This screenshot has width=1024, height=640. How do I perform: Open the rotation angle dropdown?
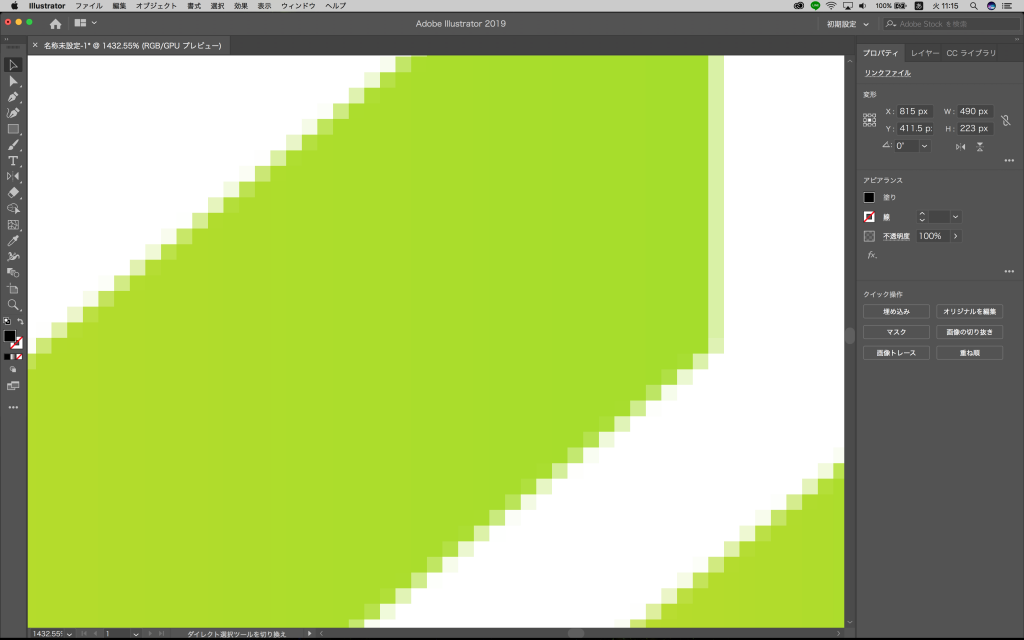point(924,146)
